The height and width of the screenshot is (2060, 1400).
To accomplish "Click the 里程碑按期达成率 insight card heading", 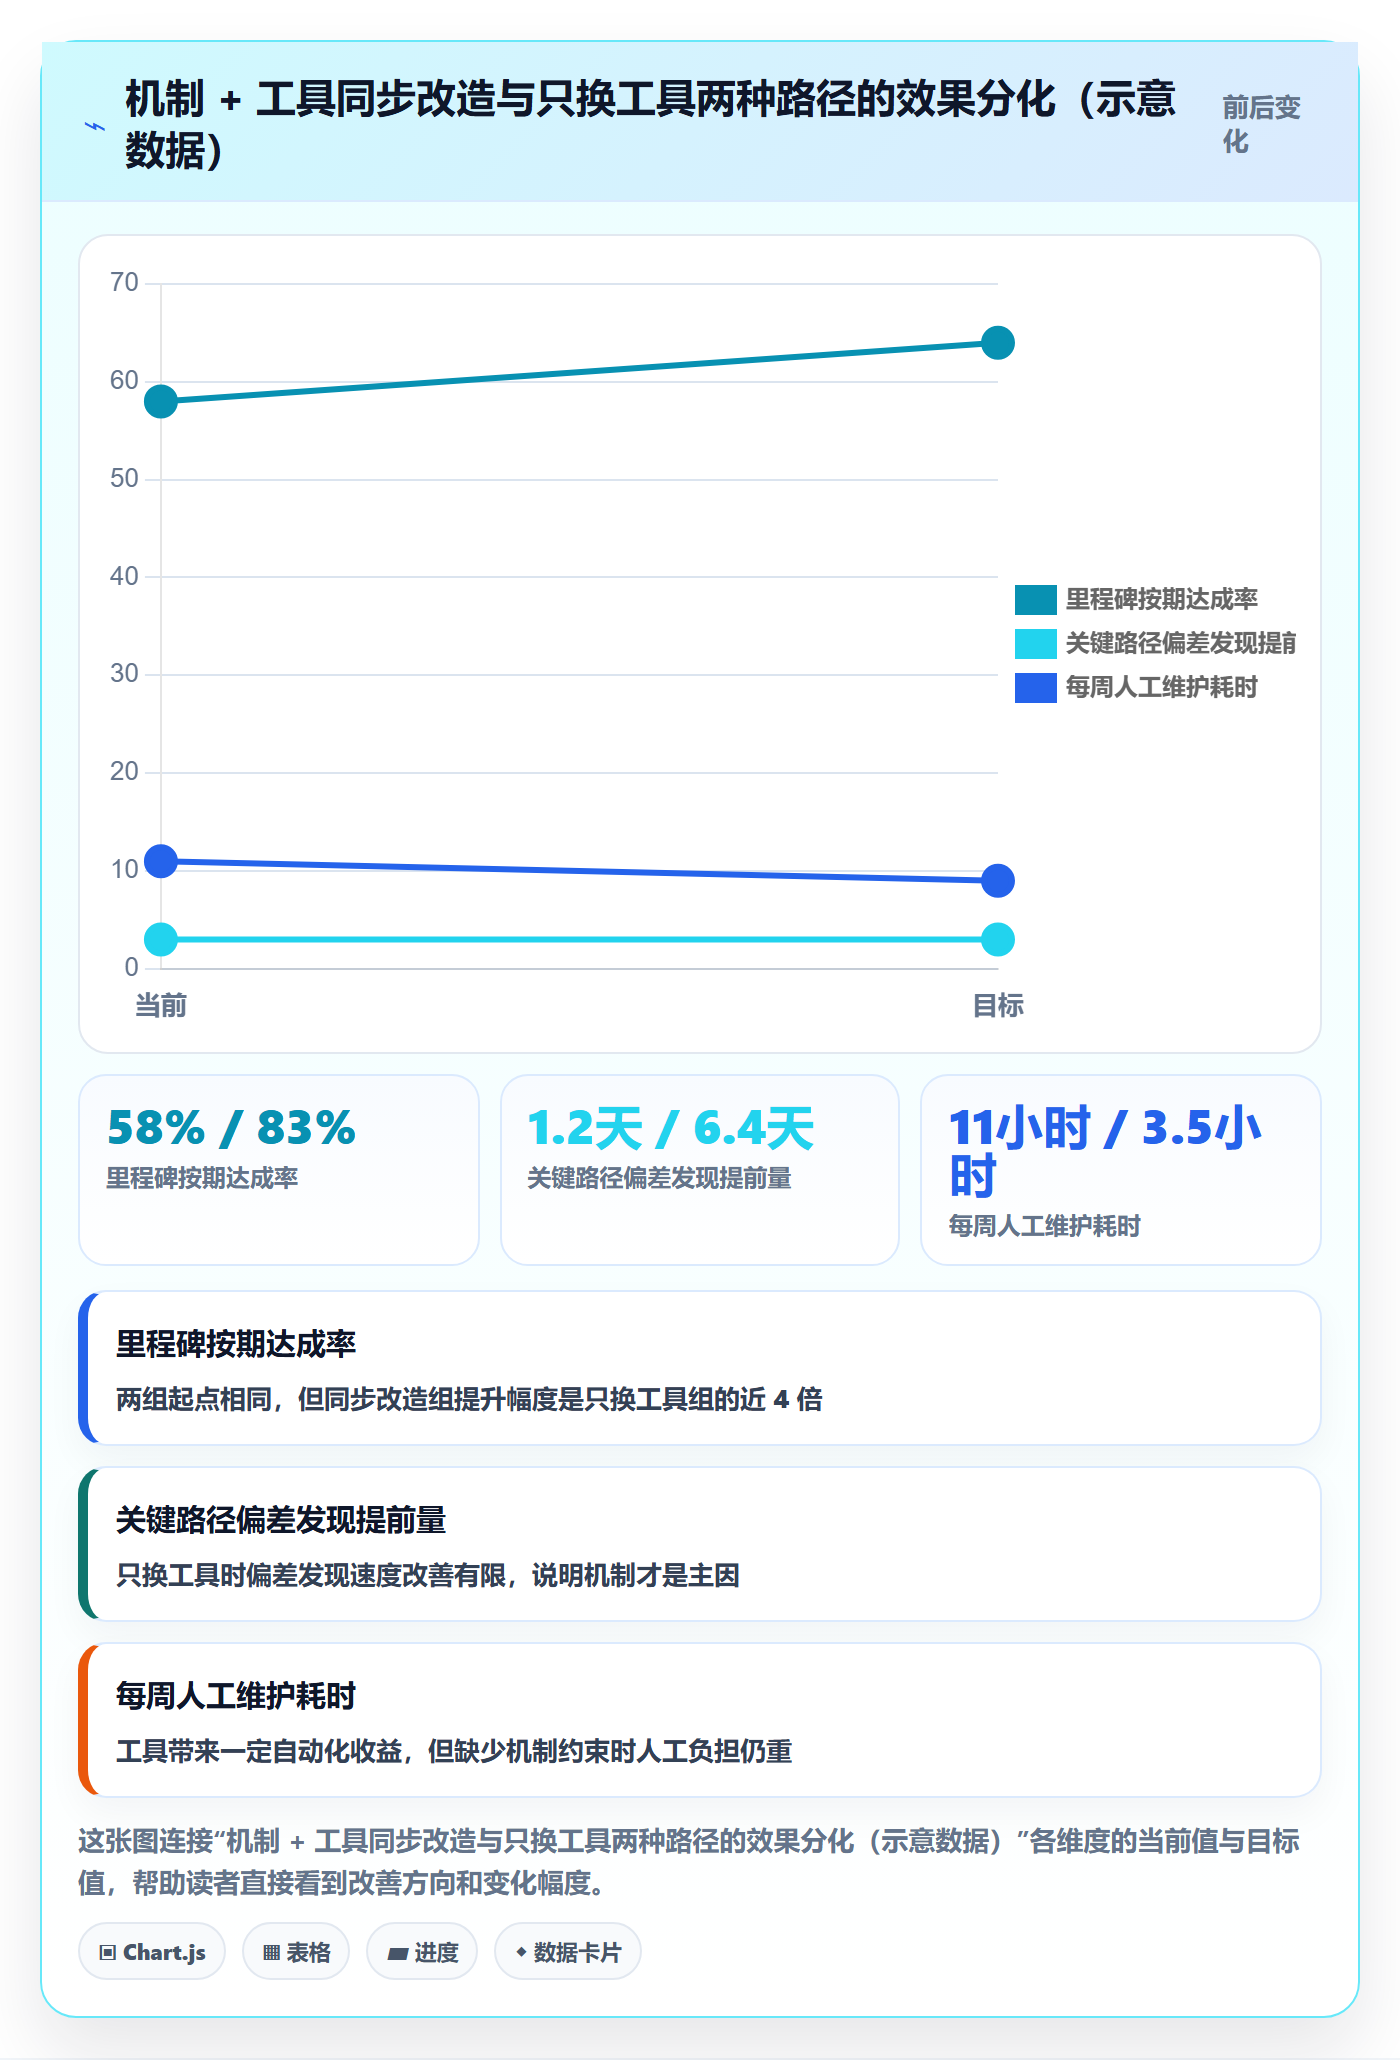I will click(x=236, y=1344).
